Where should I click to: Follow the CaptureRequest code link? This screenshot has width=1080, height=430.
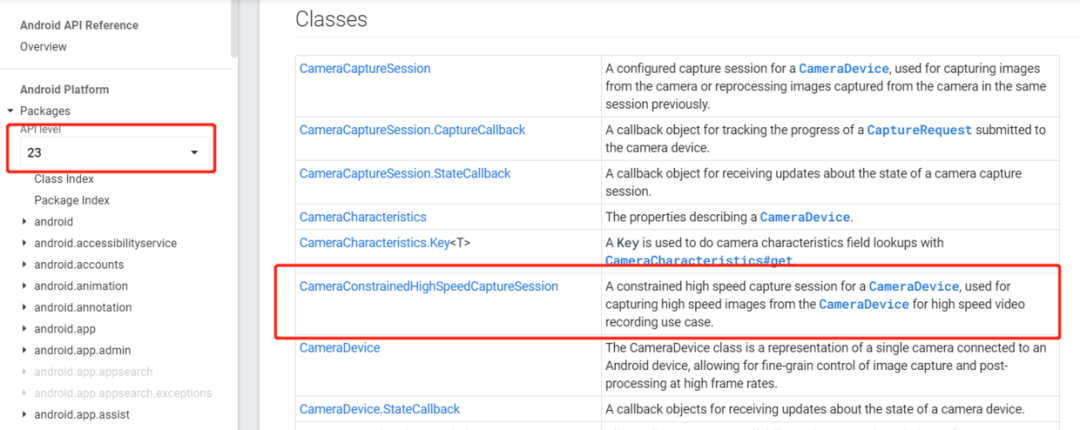point(920,130)
